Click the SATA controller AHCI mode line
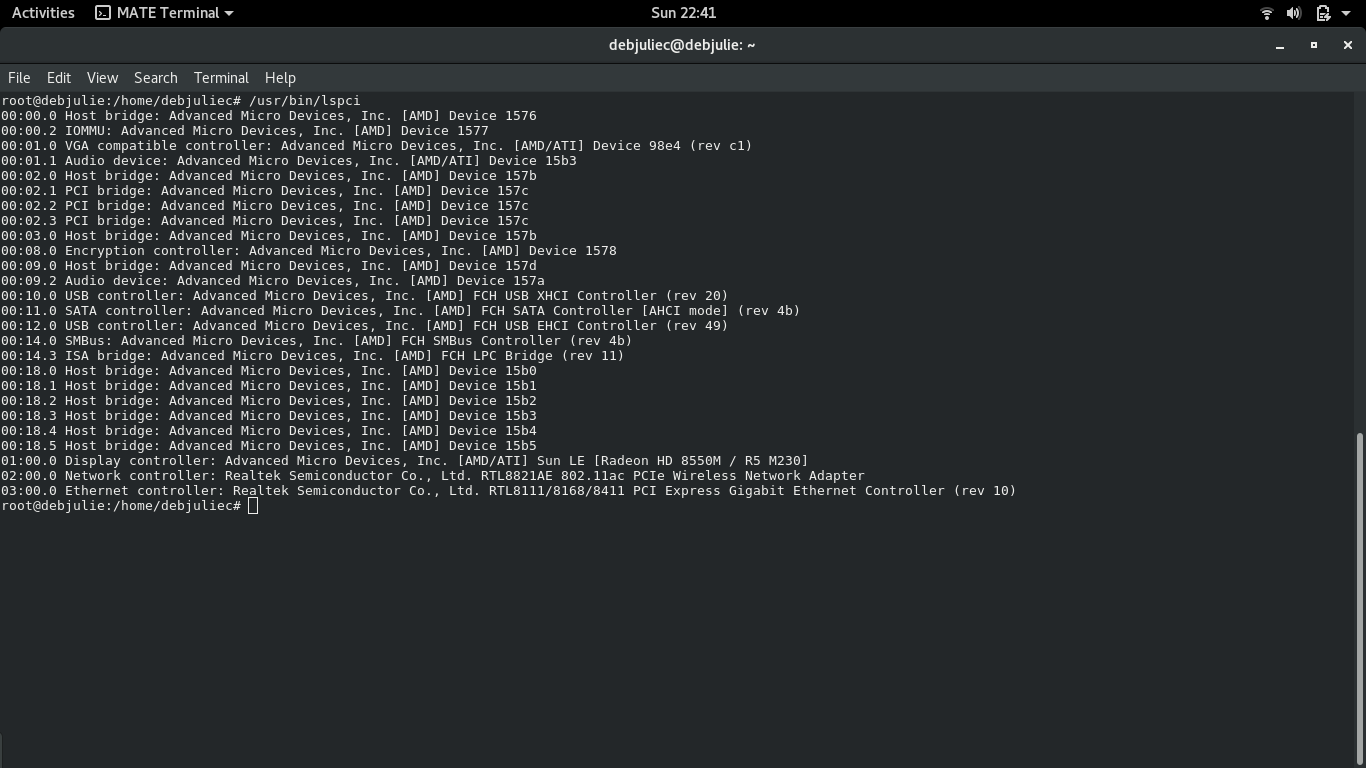 tap(401, 311)
